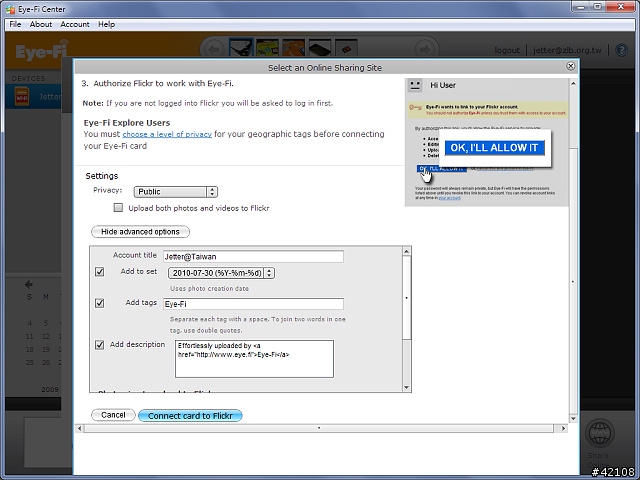Minimize the Eye-Fi Center window
Viewport: 640px width, 480px height.
tap(580, 7)
